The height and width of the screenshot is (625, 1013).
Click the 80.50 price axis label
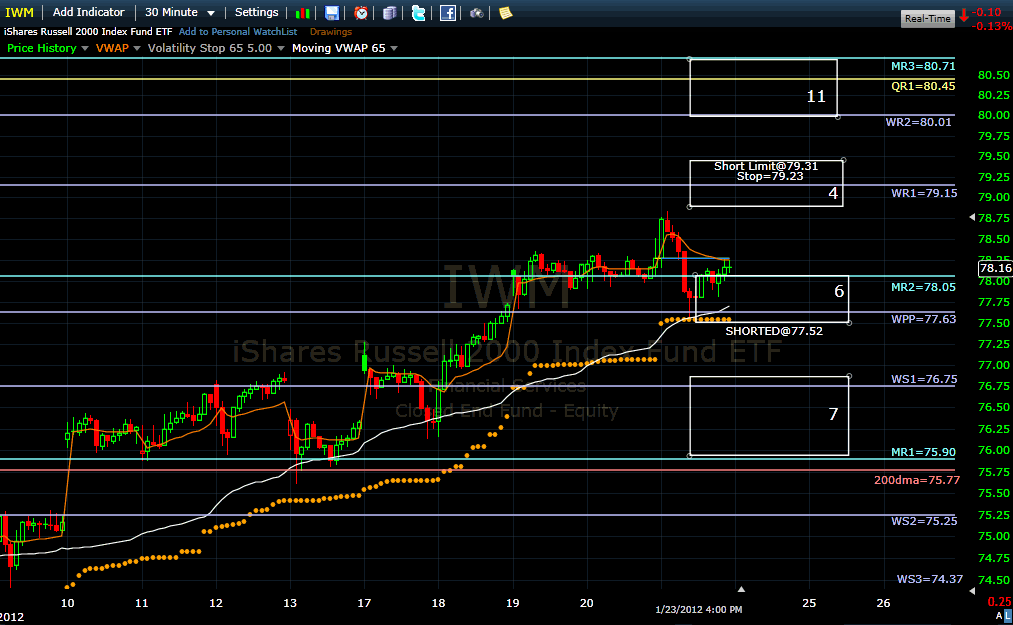point(994,75)
